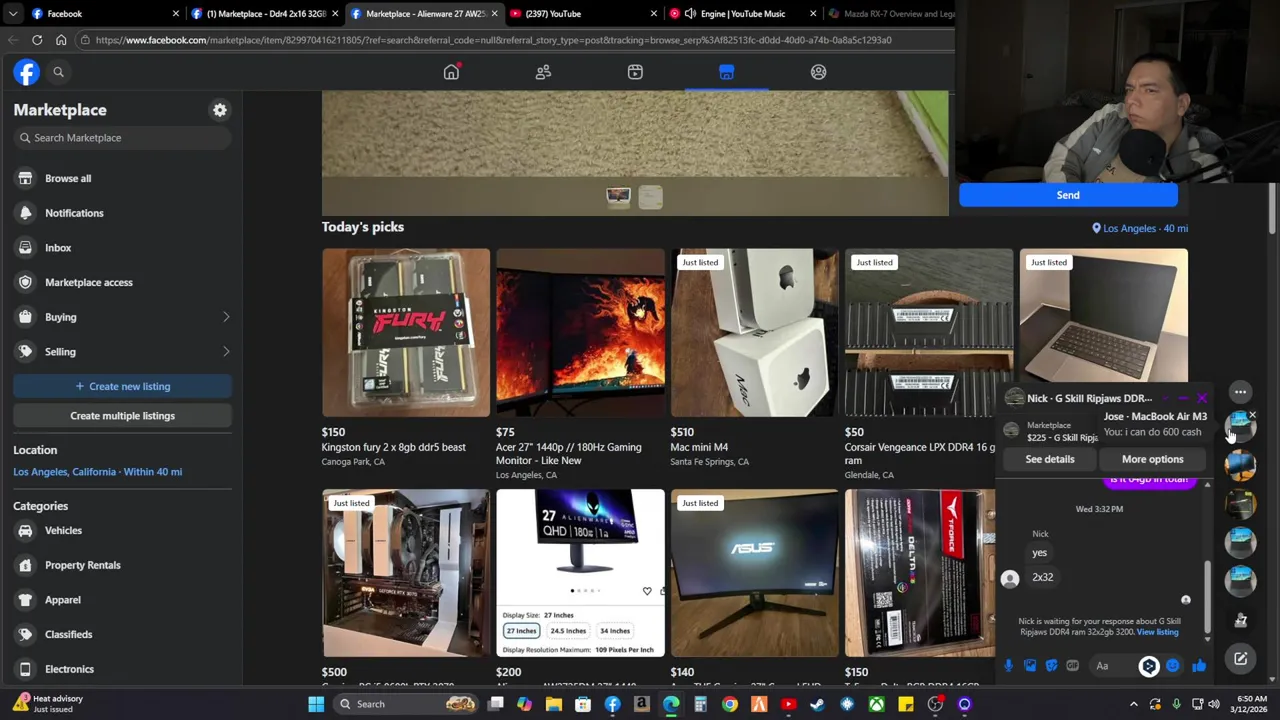The width and height of the screenshot is (1280, 720).
Task: Open the Xbox app from the taskbar
Action: 876,704
